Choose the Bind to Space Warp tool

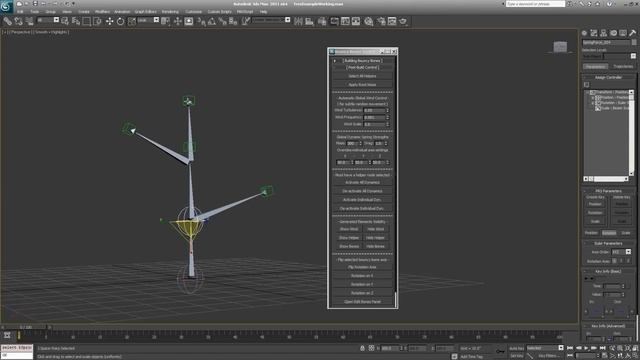[29, 21]
